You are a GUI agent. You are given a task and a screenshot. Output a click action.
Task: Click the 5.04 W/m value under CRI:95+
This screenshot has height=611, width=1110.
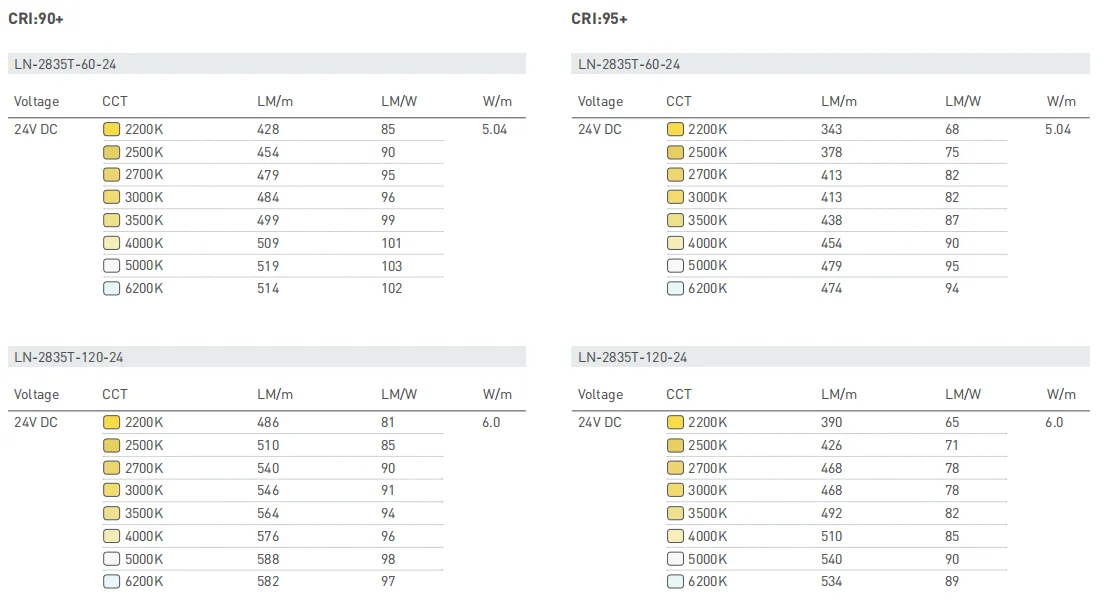pyautogui.click(x=1057, y=129)
